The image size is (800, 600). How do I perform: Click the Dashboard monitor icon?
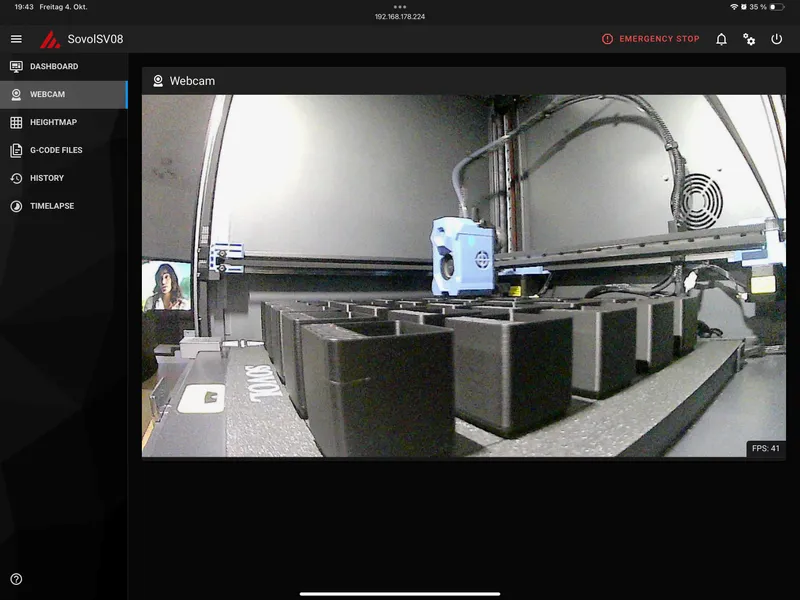tap(16, 66)
